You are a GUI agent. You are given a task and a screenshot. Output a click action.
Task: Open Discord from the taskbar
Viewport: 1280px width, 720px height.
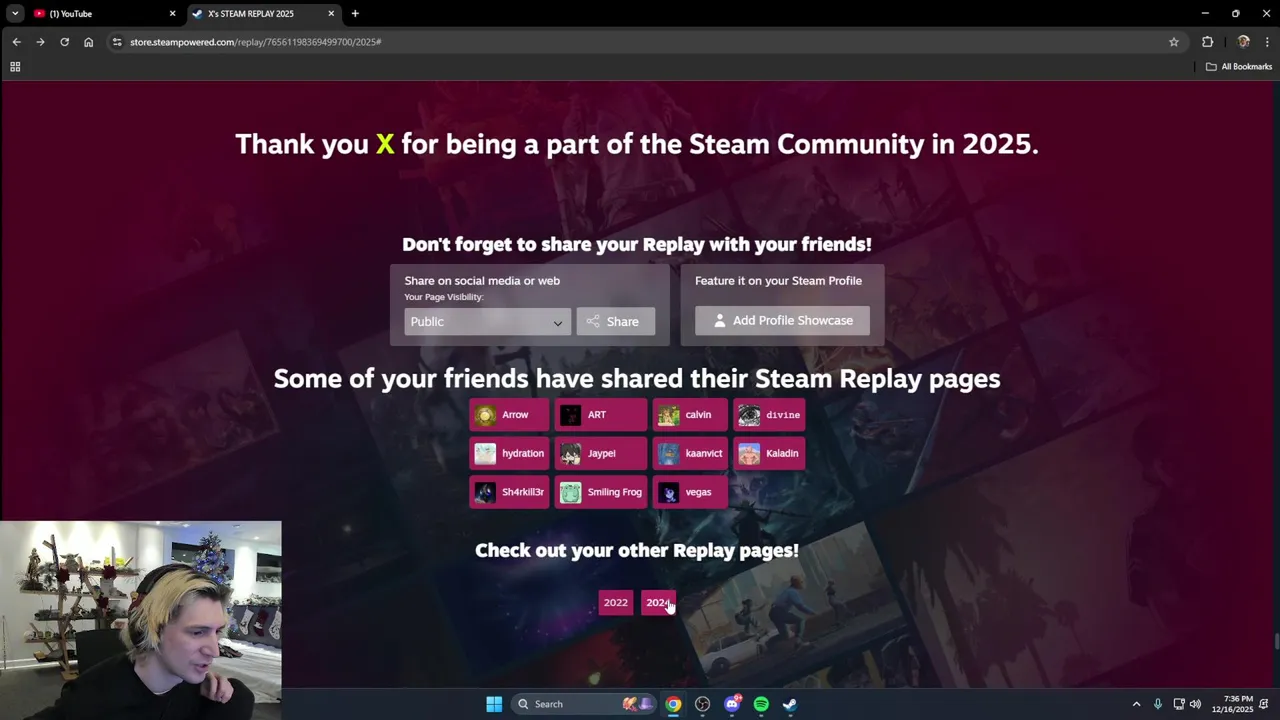732,704
